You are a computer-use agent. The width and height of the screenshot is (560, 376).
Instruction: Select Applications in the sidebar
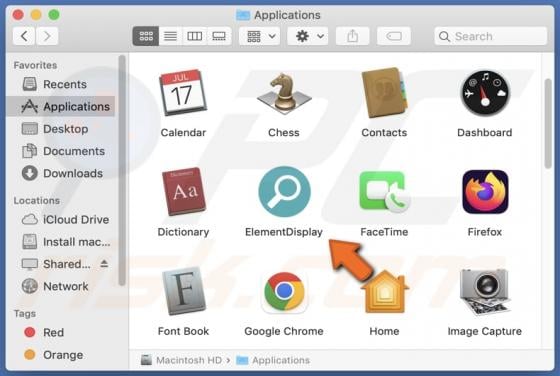pos(61,106)
